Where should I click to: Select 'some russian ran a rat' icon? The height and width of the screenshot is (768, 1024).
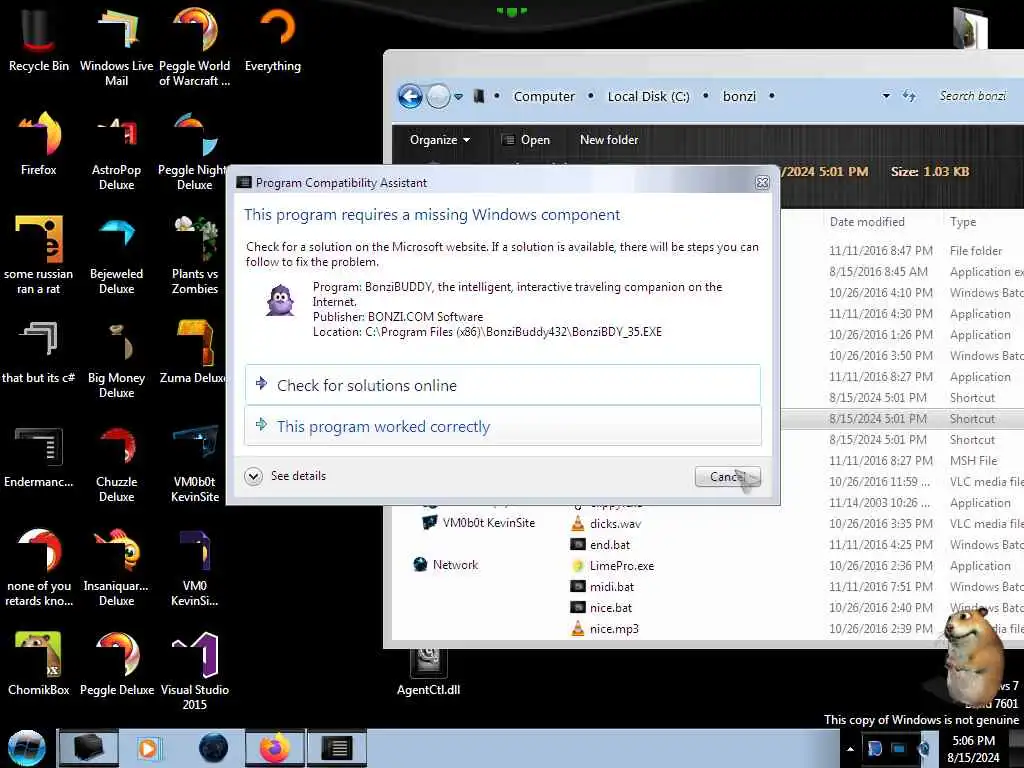(x=39, y=255)
